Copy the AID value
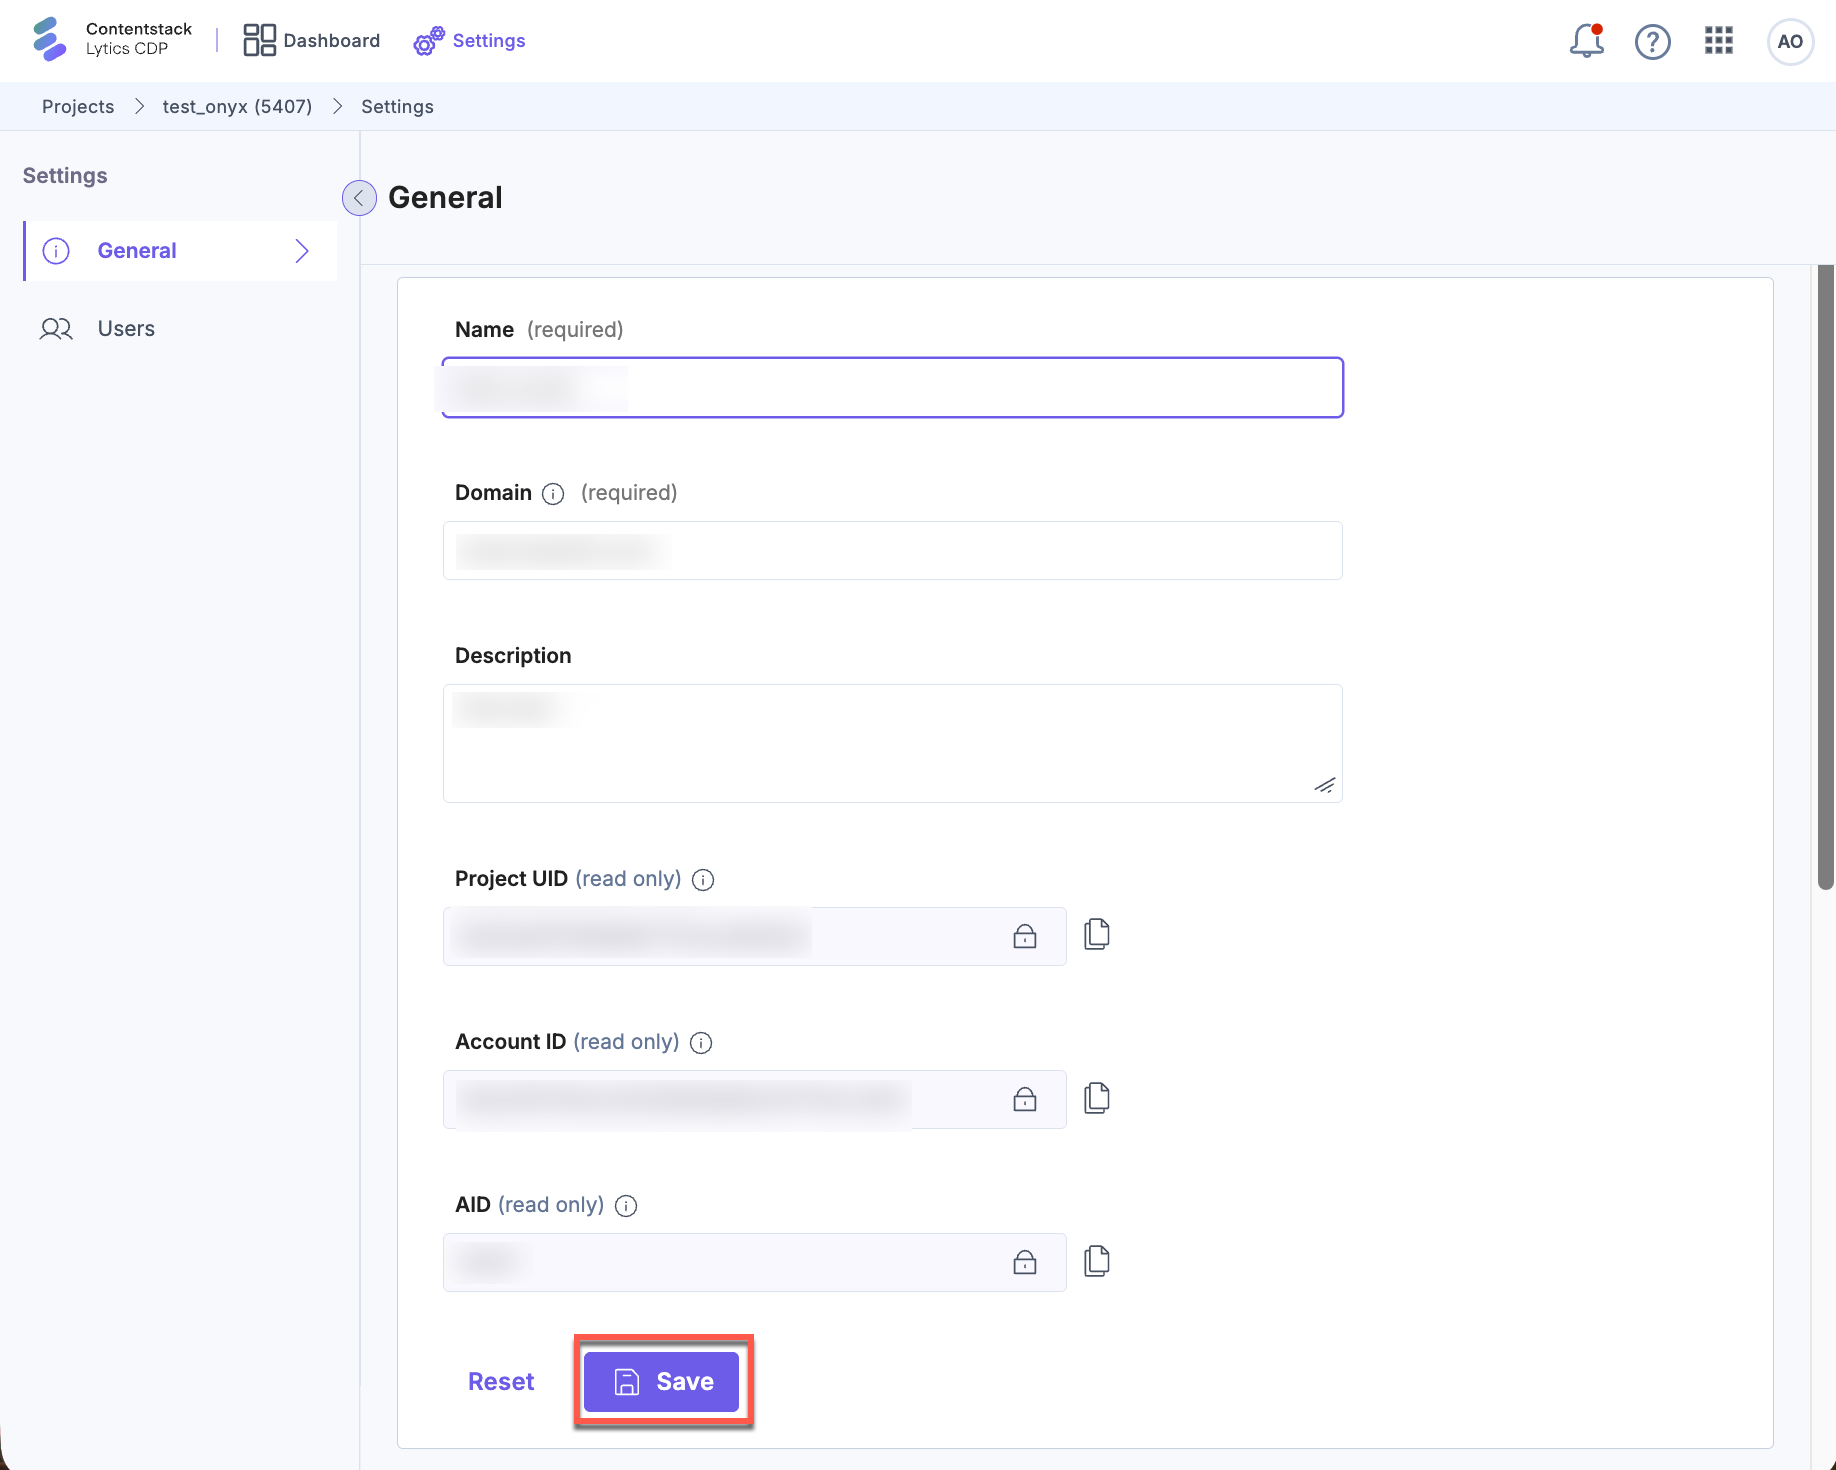Viewport: 1836px width, 1470px height. coord(1097,1260)
